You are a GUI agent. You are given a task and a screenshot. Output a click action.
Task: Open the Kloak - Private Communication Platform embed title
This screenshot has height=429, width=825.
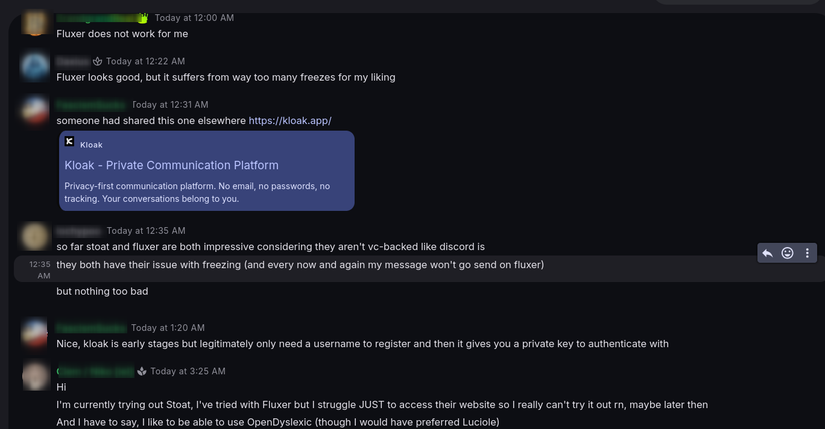172,165
